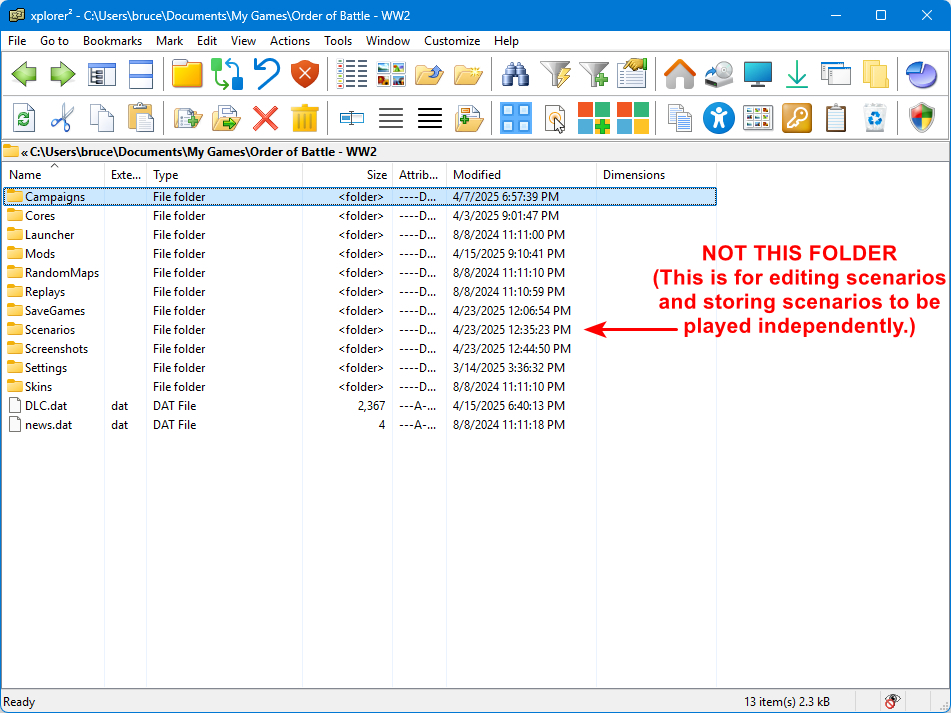Screen dimensions: 951x713
Task: Click the address bar path field
Action: point(476,152)
